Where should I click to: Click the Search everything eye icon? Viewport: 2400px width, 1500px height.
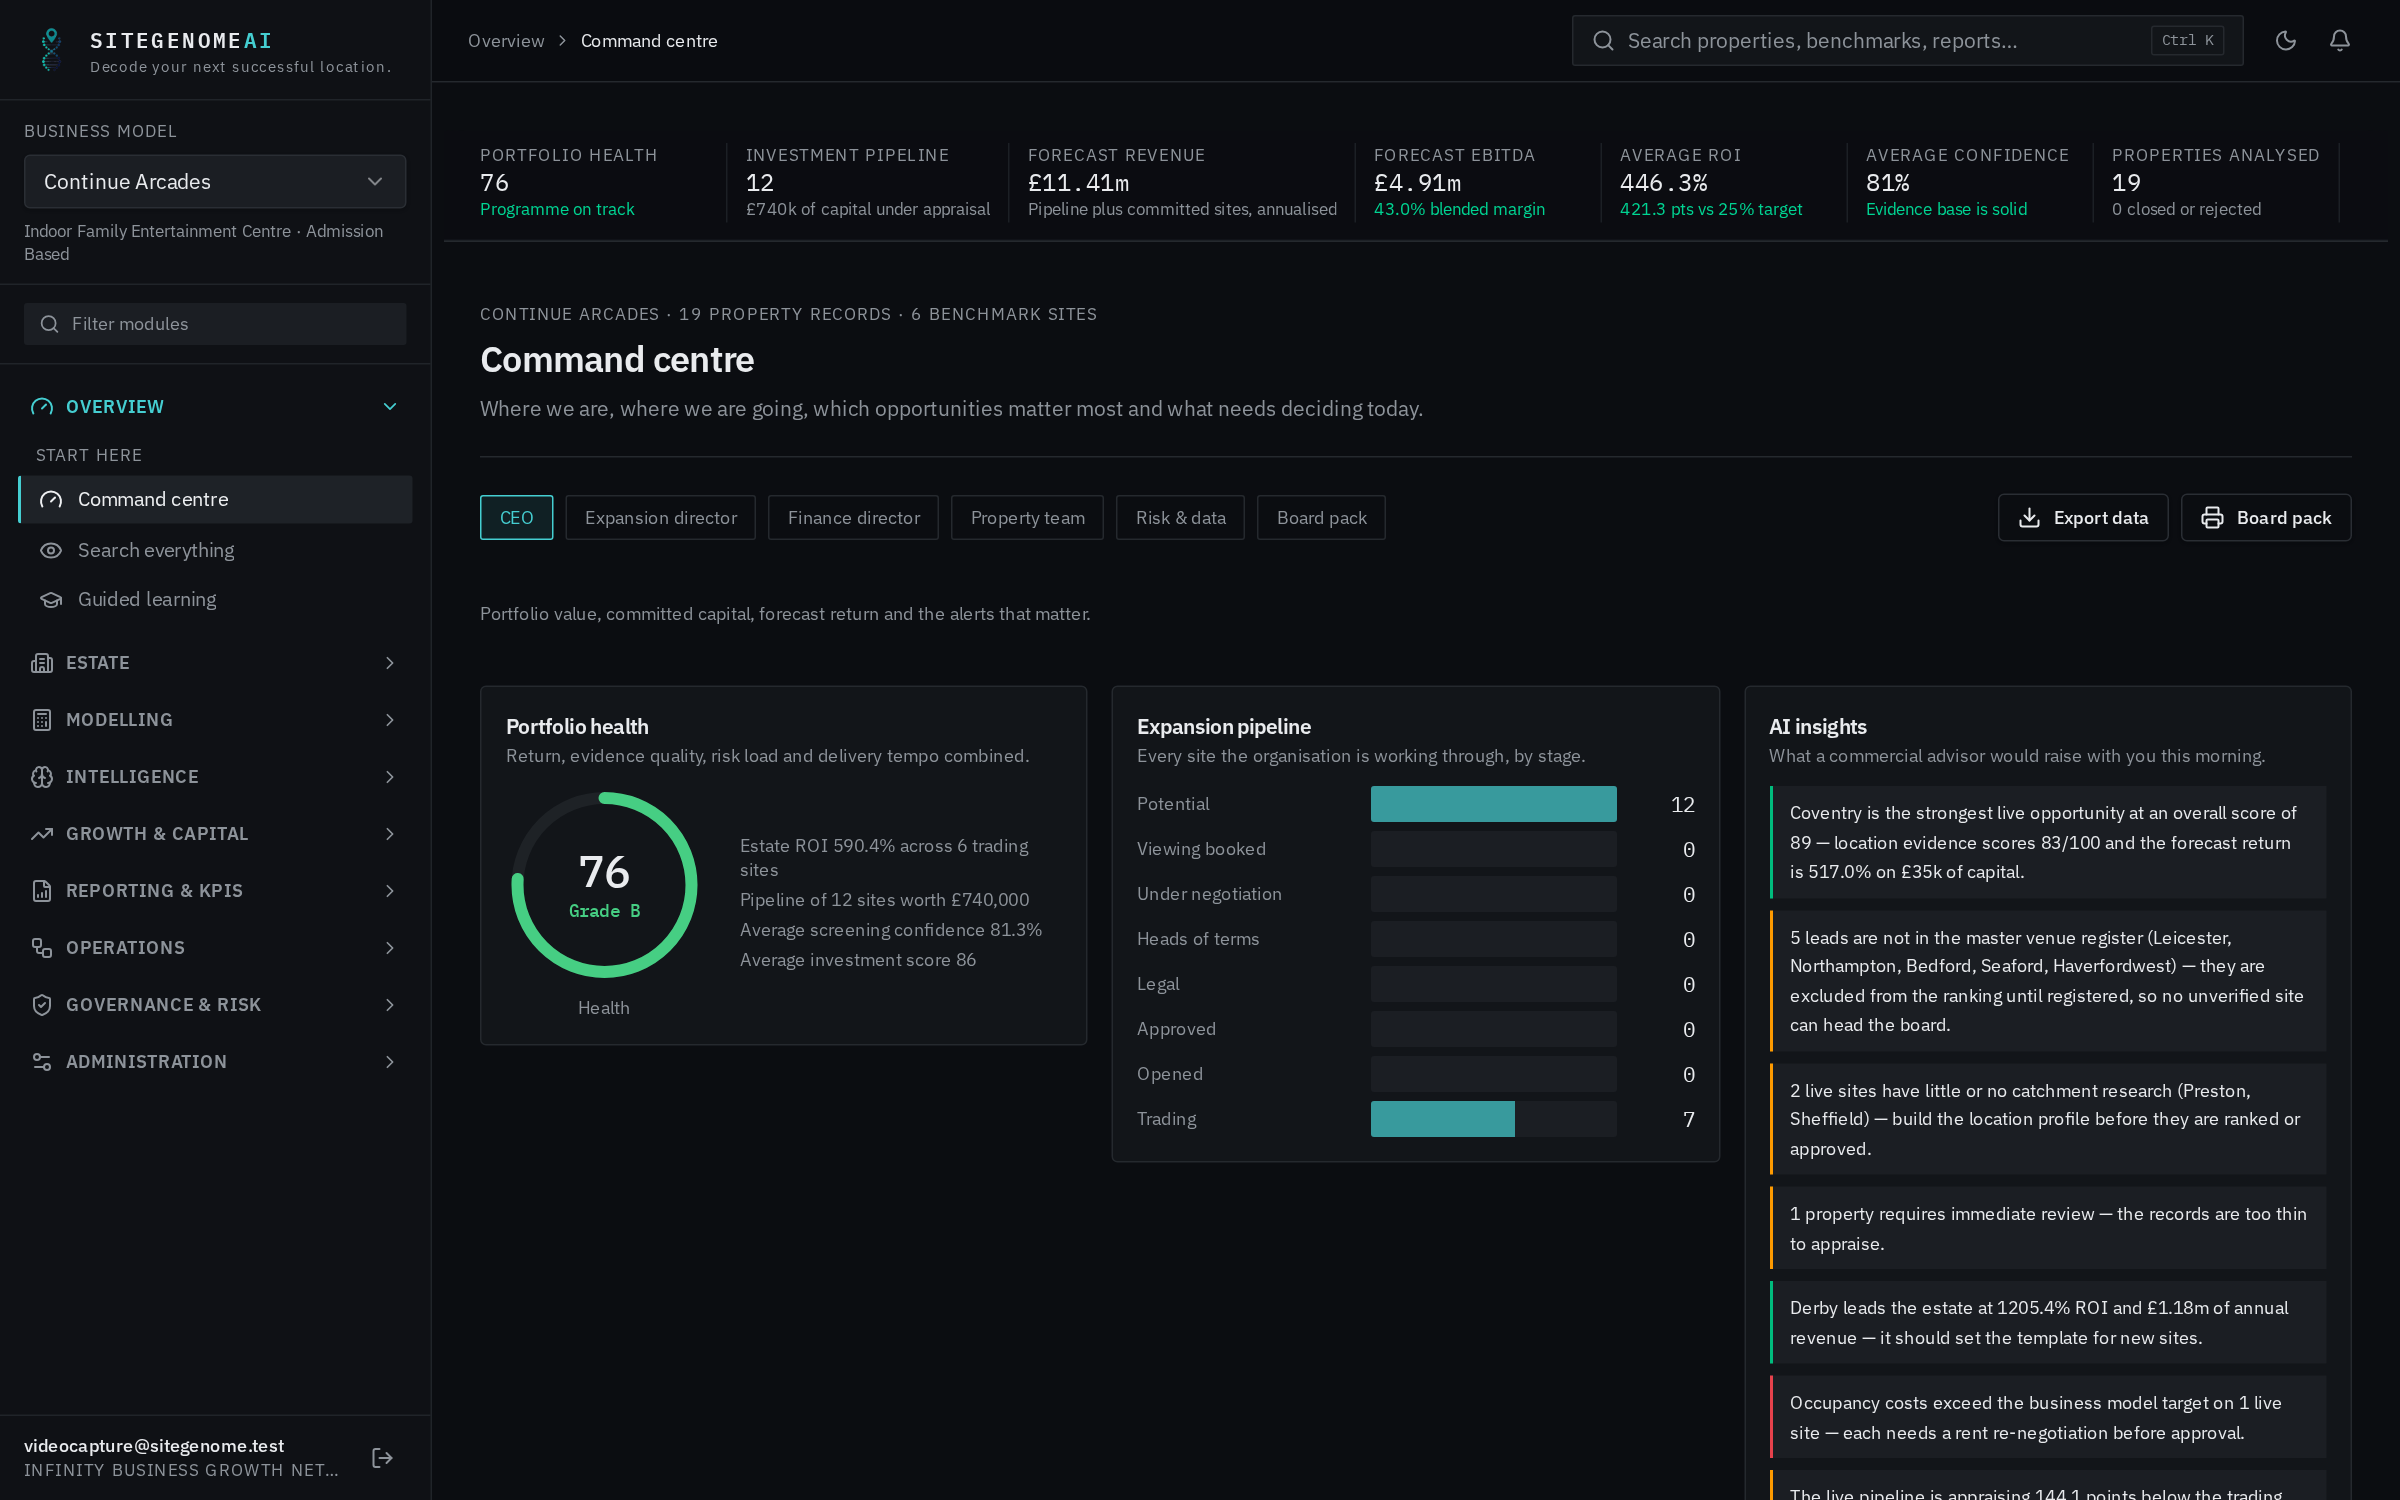51,551
